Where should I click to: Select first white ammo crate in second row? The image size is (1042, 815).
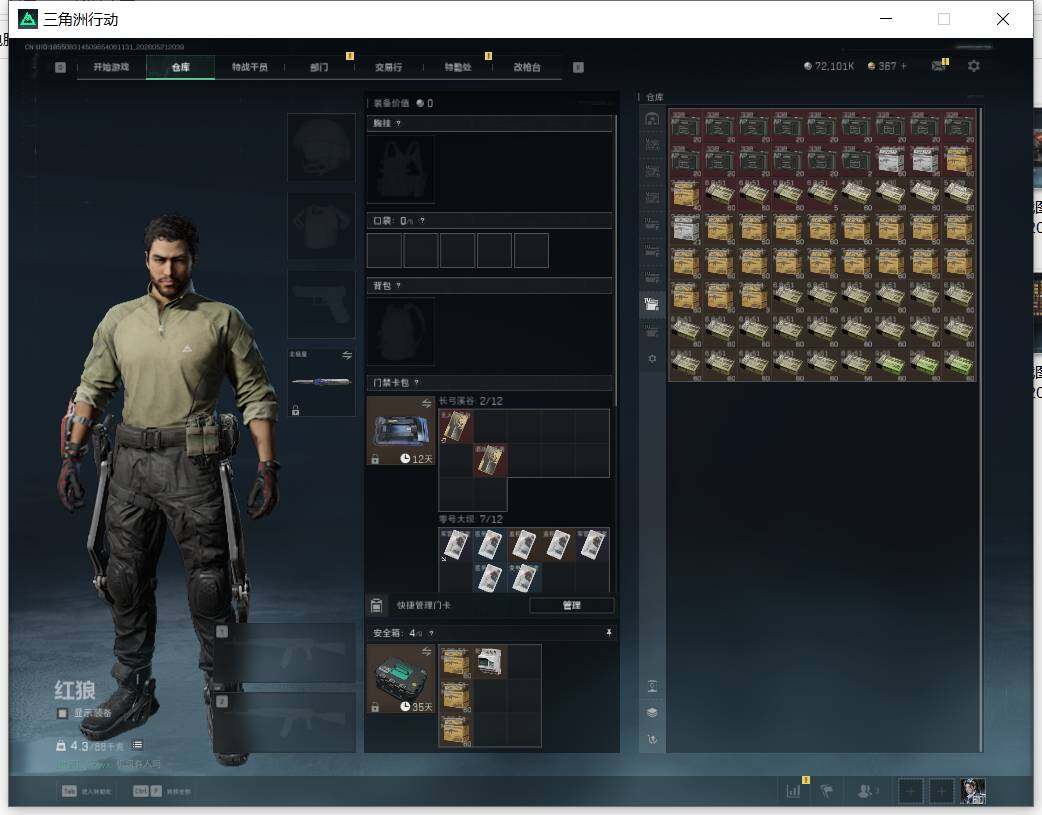pos(890,160)
